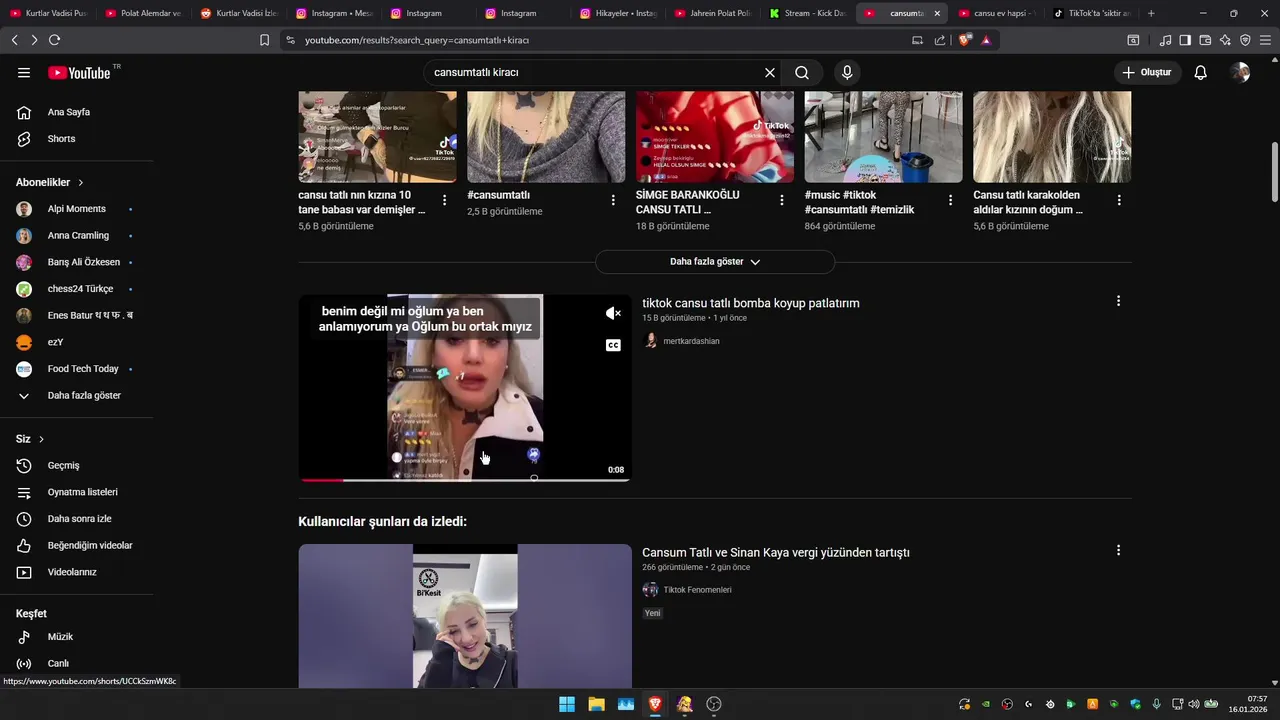This screenshot has height=720, width=1280.
Task: Open the browser main menu
Action: click(x=1265, y=40)
